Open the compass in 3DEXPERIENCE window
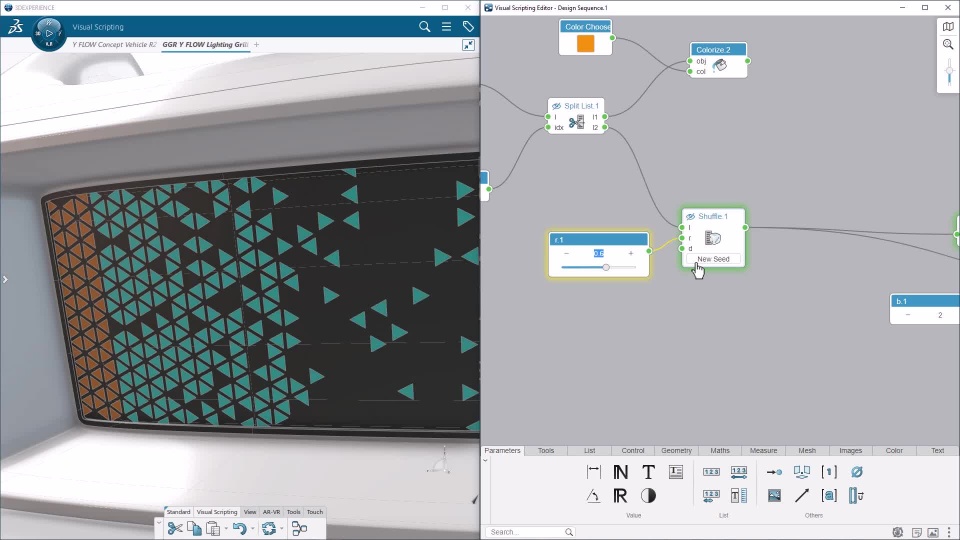This screenshot has width=960, height=540. pos(48,33)
